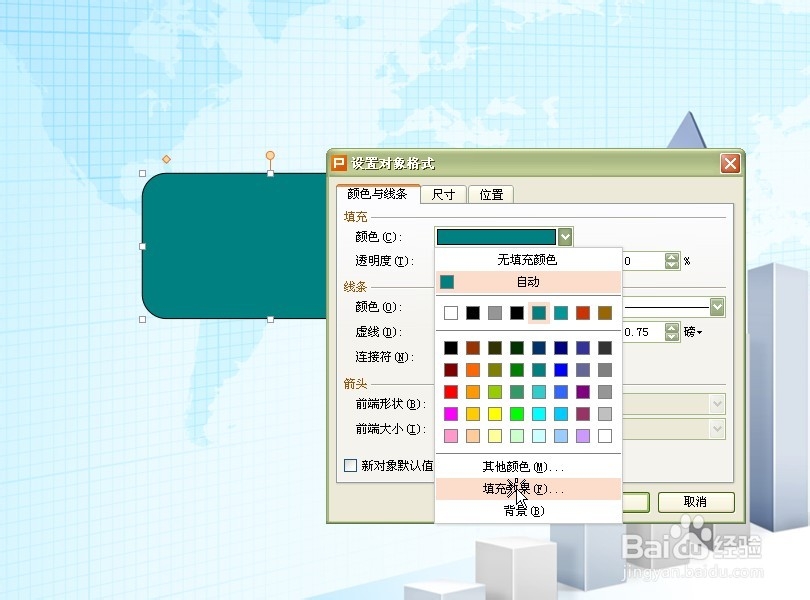Increase 0.75 line weight with up arrow
Viewport: 810px width, 600px height.
click(672, 328)
